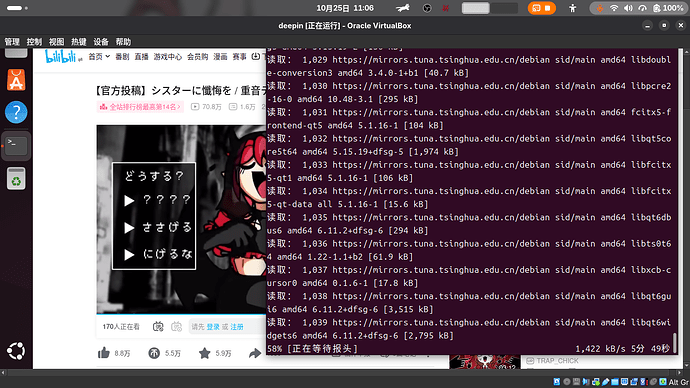Click the USB indicator in VirtualBox status bar
Screen dimensions: 690x388
(x=606, y=382)
